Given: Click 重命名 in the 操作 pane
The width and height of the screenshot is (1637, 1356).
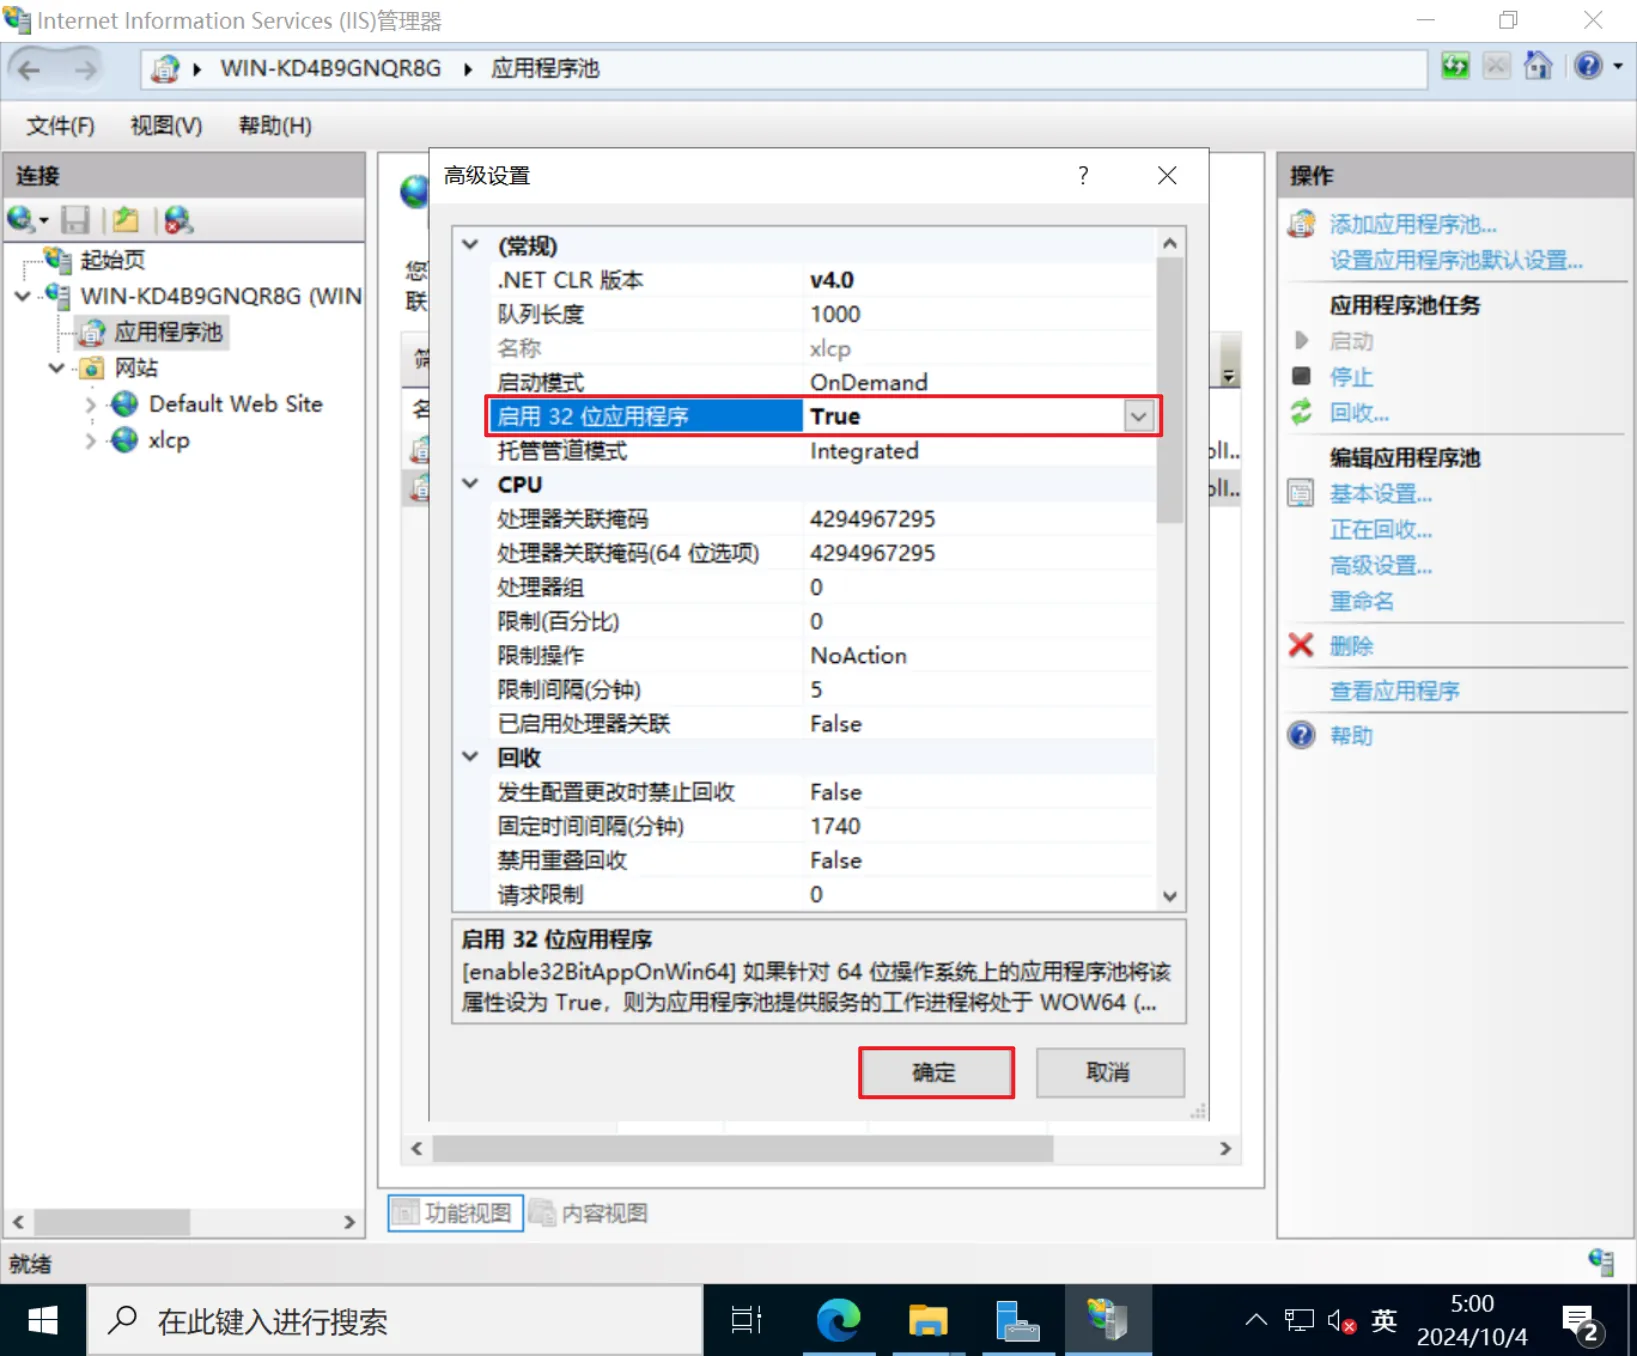Looking at the screenshot, I should click(1361, 601).
